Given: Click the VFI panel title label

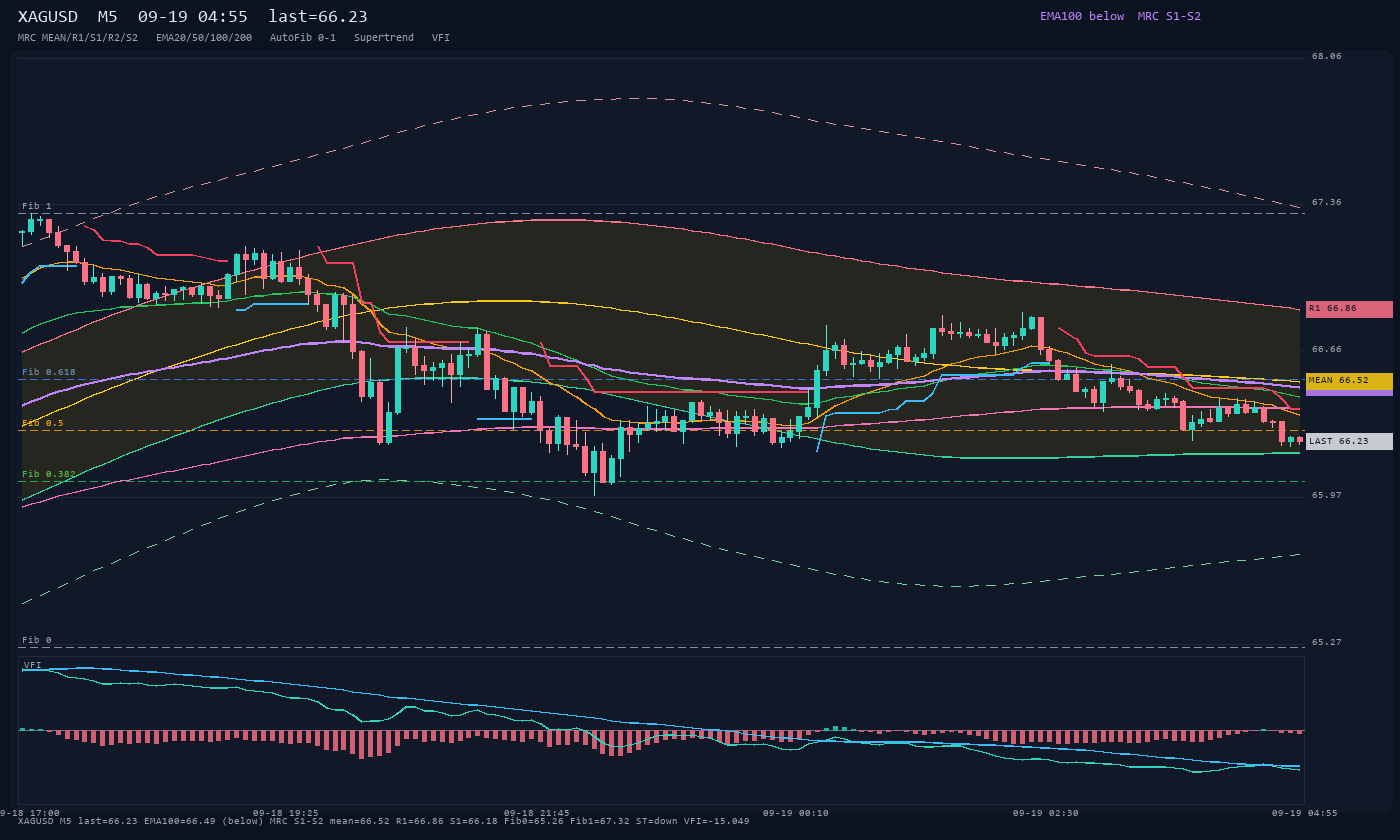Looking at the screenshot, I should point(33,664).
